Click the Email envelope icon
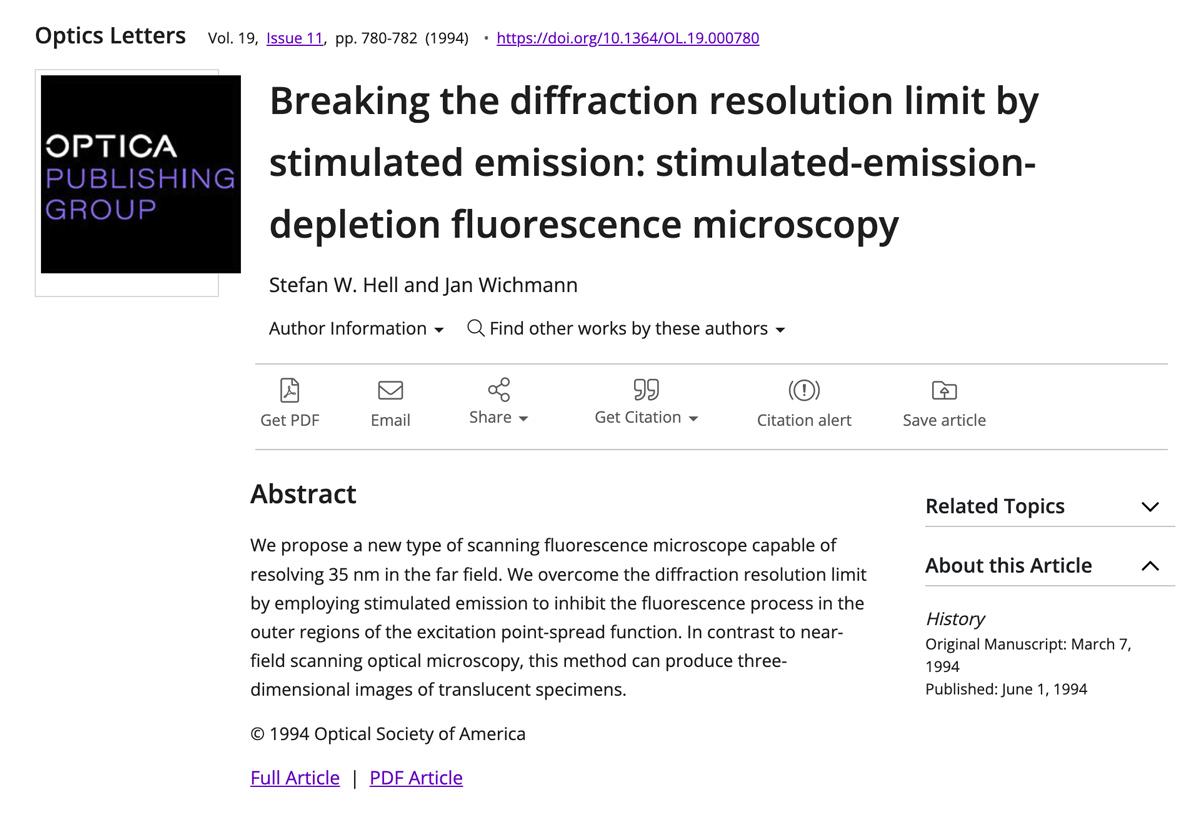This screenshot has width=1200, height=826. coord(390,390)
